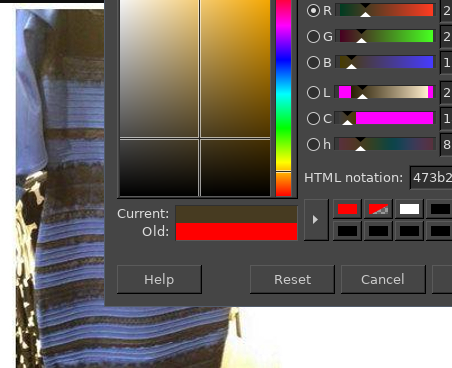This screenshot has height=368, width=452.
Task: Click the Cancel button
Action: 383,279
